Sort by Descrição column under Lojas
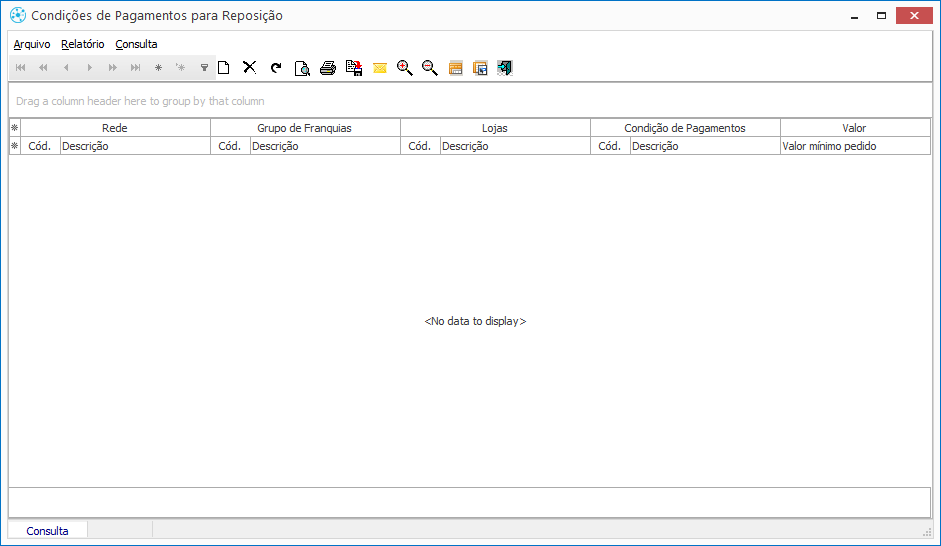941x546 pixels. pyautogui.click(x=515, y=146)
